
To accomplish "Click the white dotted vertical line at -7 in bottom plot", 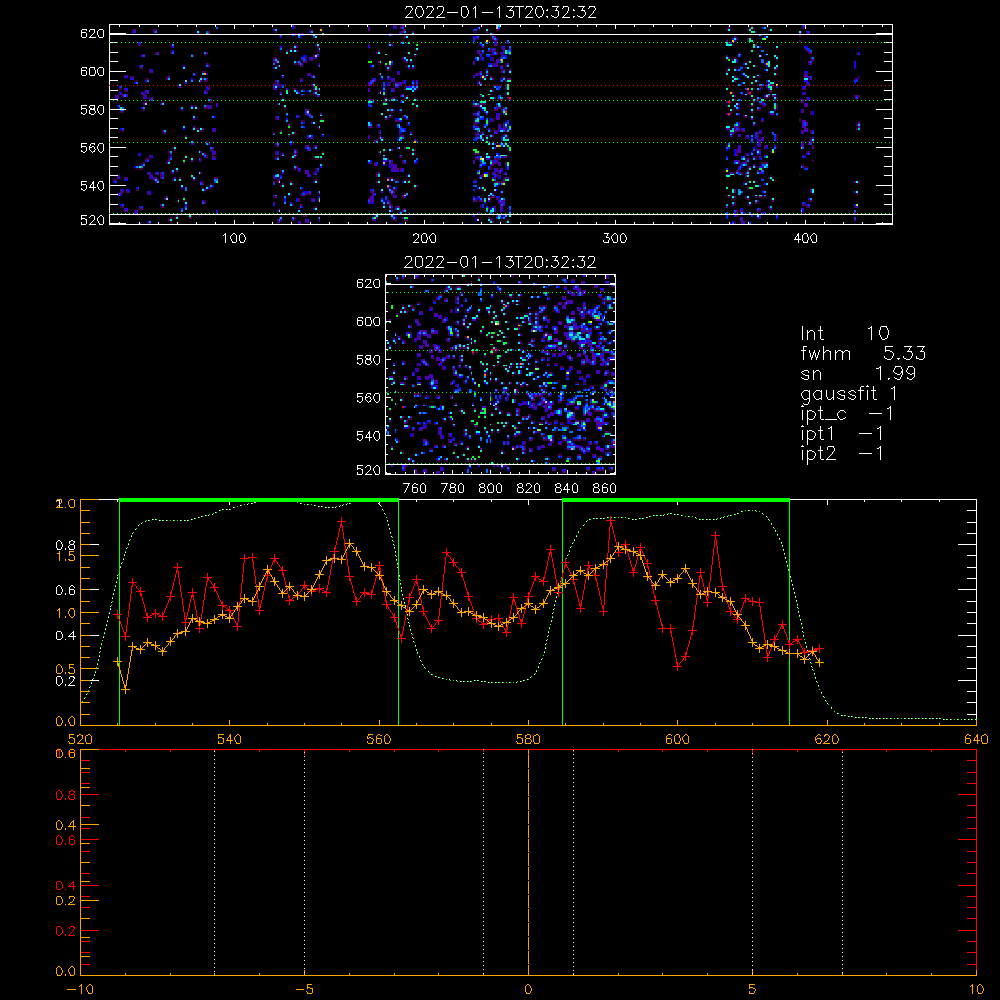I will [215, 861].
